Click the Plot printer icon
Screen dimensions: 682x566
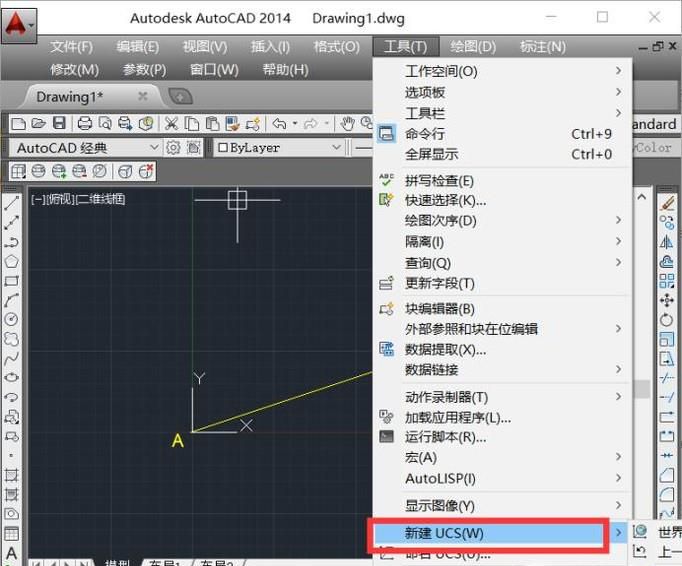click(x=85, y=124)
